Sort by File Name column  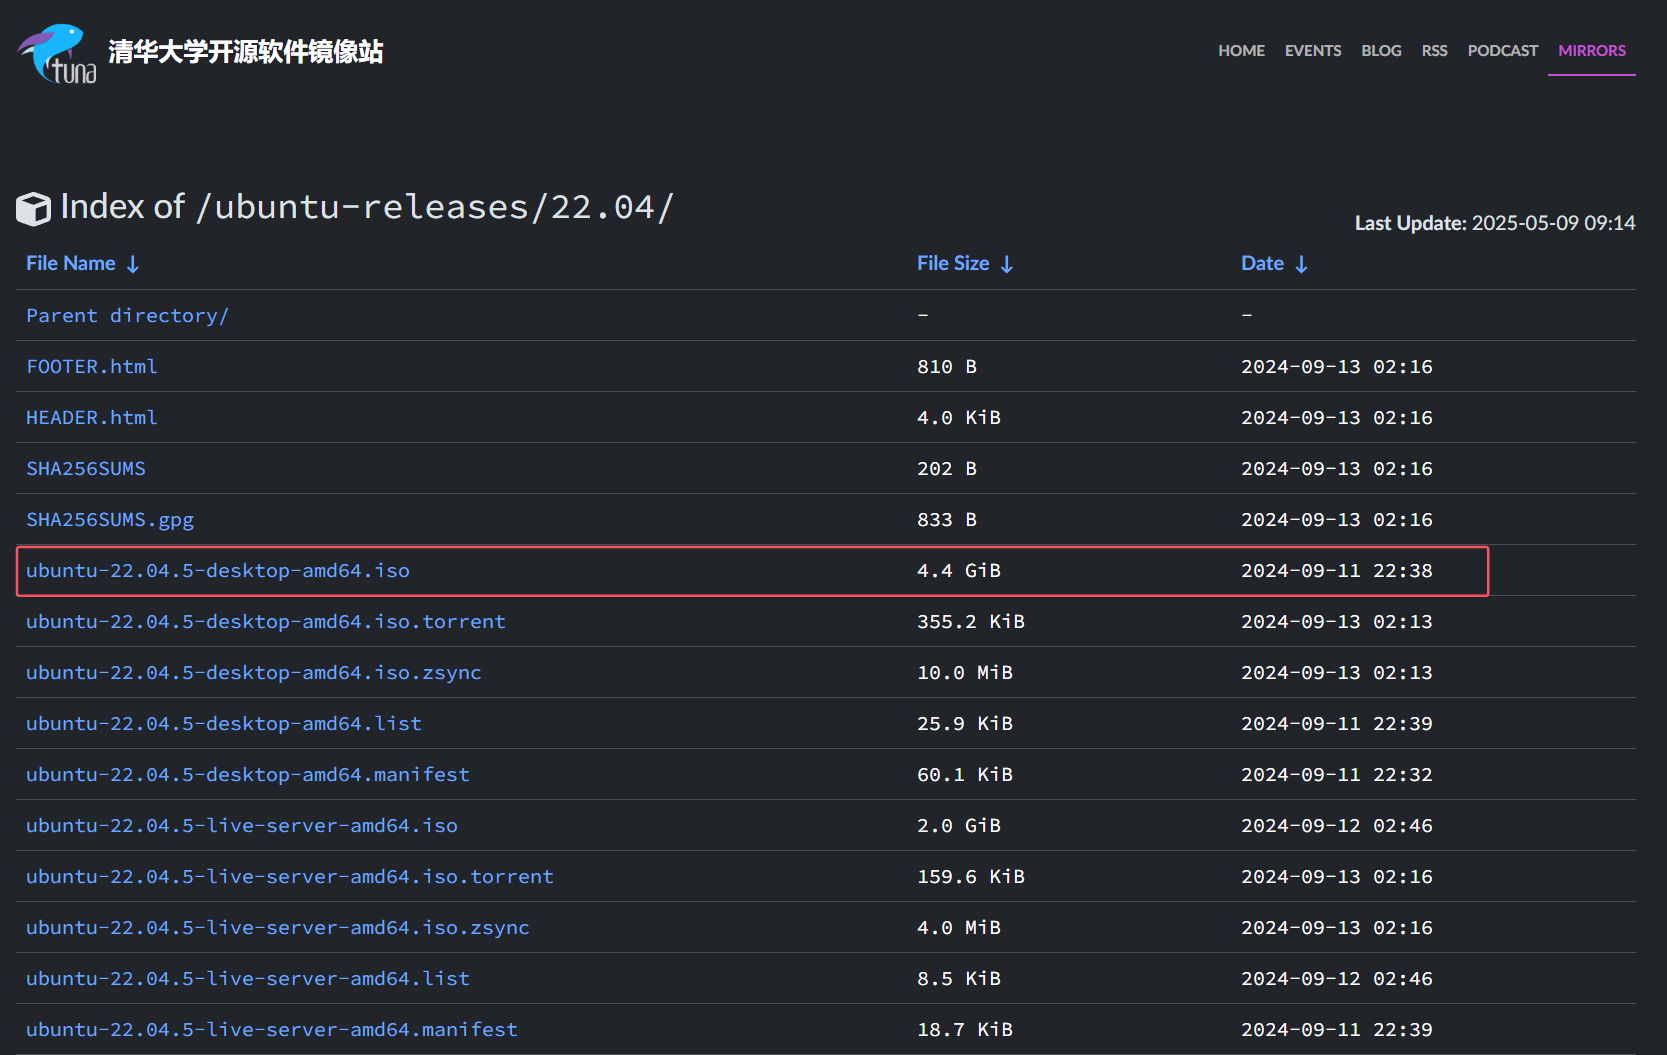[x=83, y=264]
